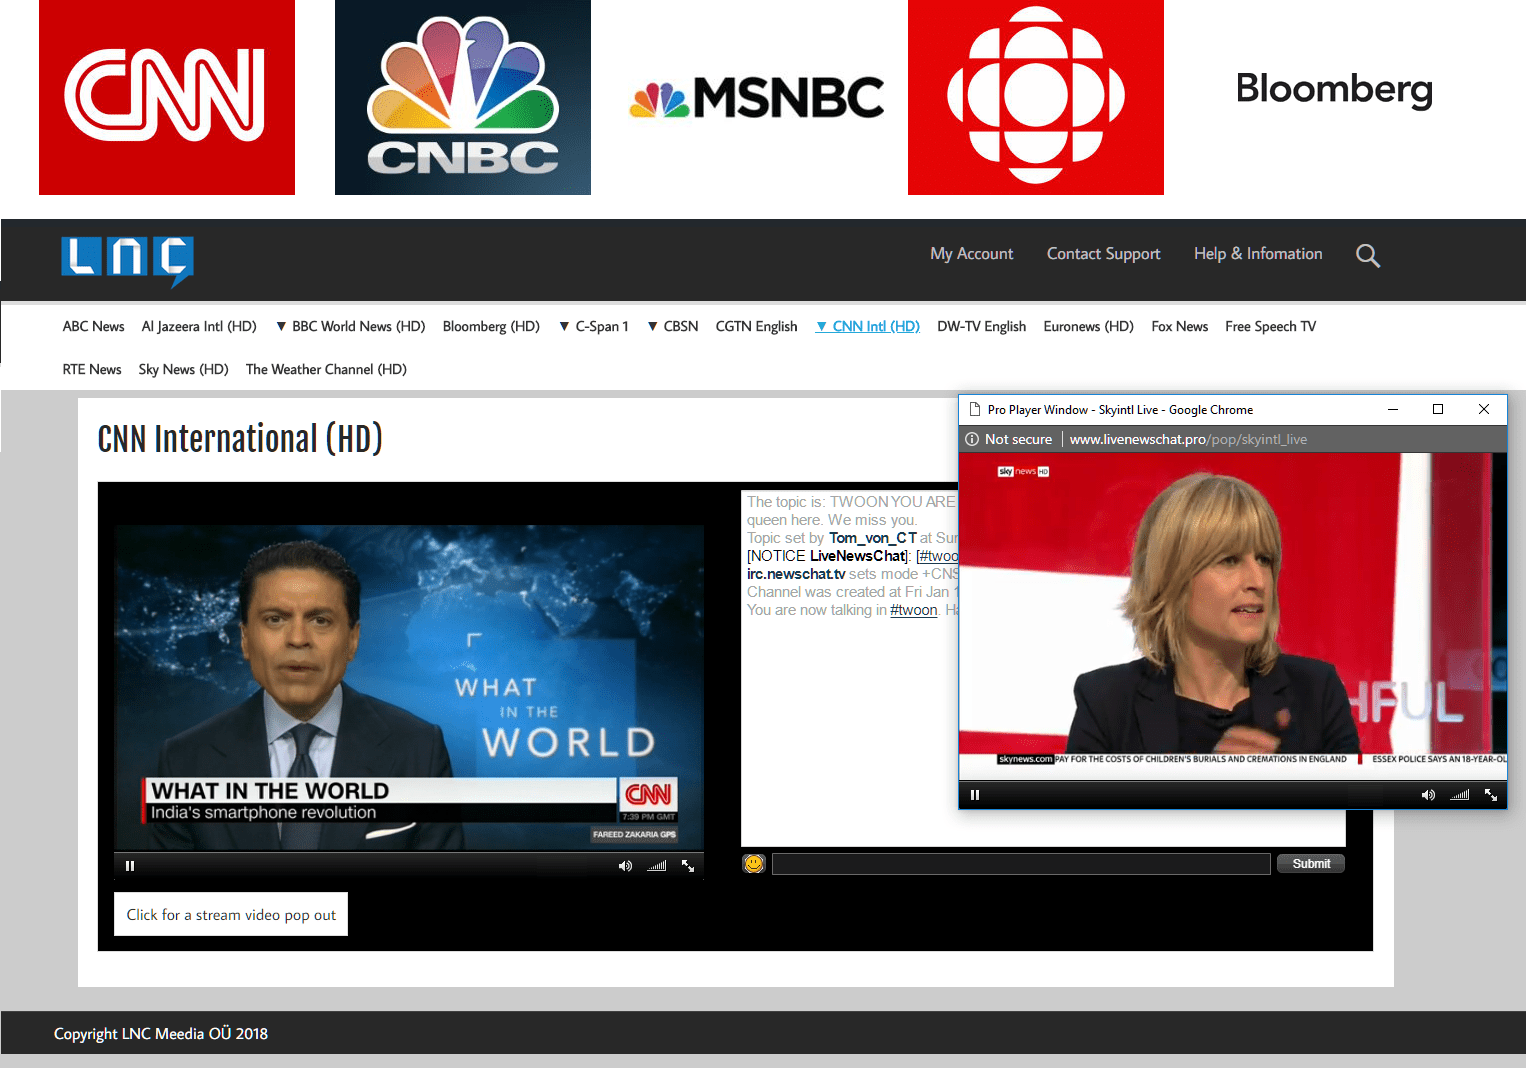Viewport: 1526px width, 1068px height.
Task: Mute the Sky popup speaker icon
Action: [x=1428, y=795]
